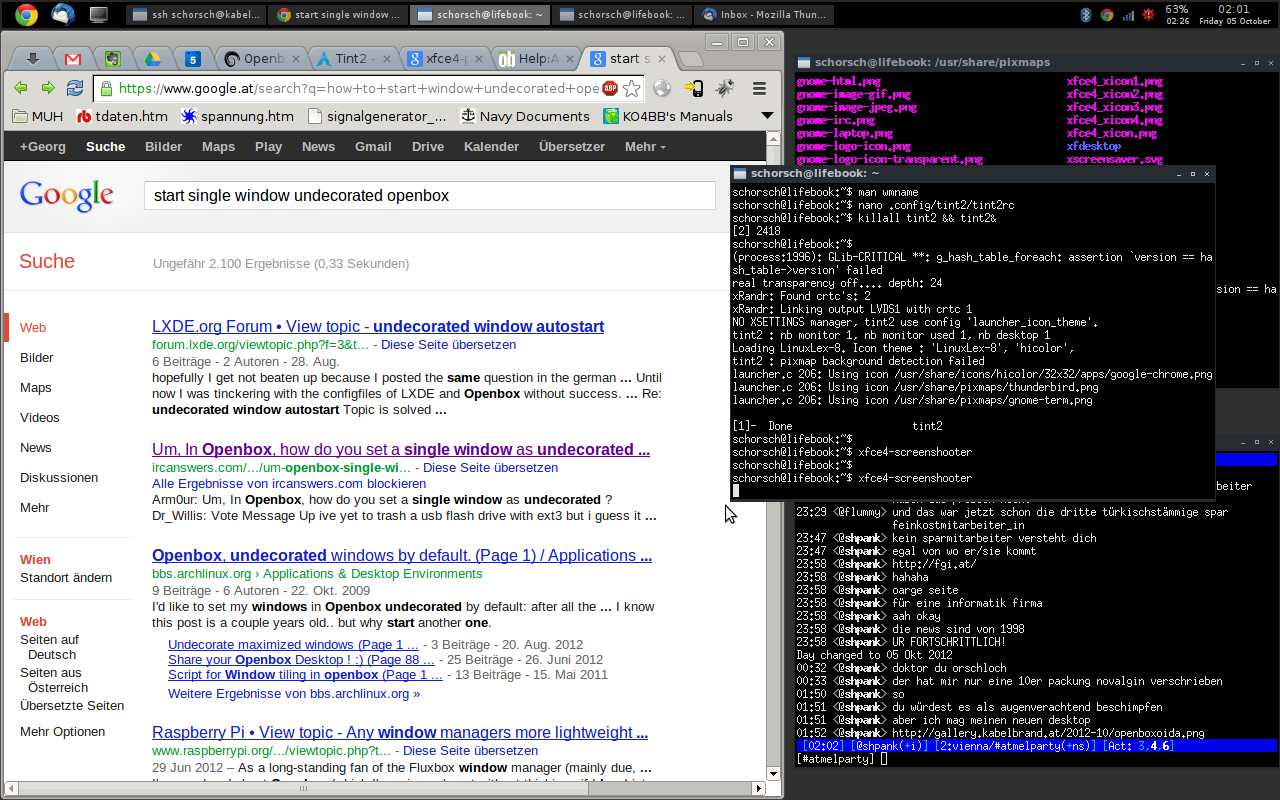Open the pinned Google Drive tab

[x=153, y=59]
